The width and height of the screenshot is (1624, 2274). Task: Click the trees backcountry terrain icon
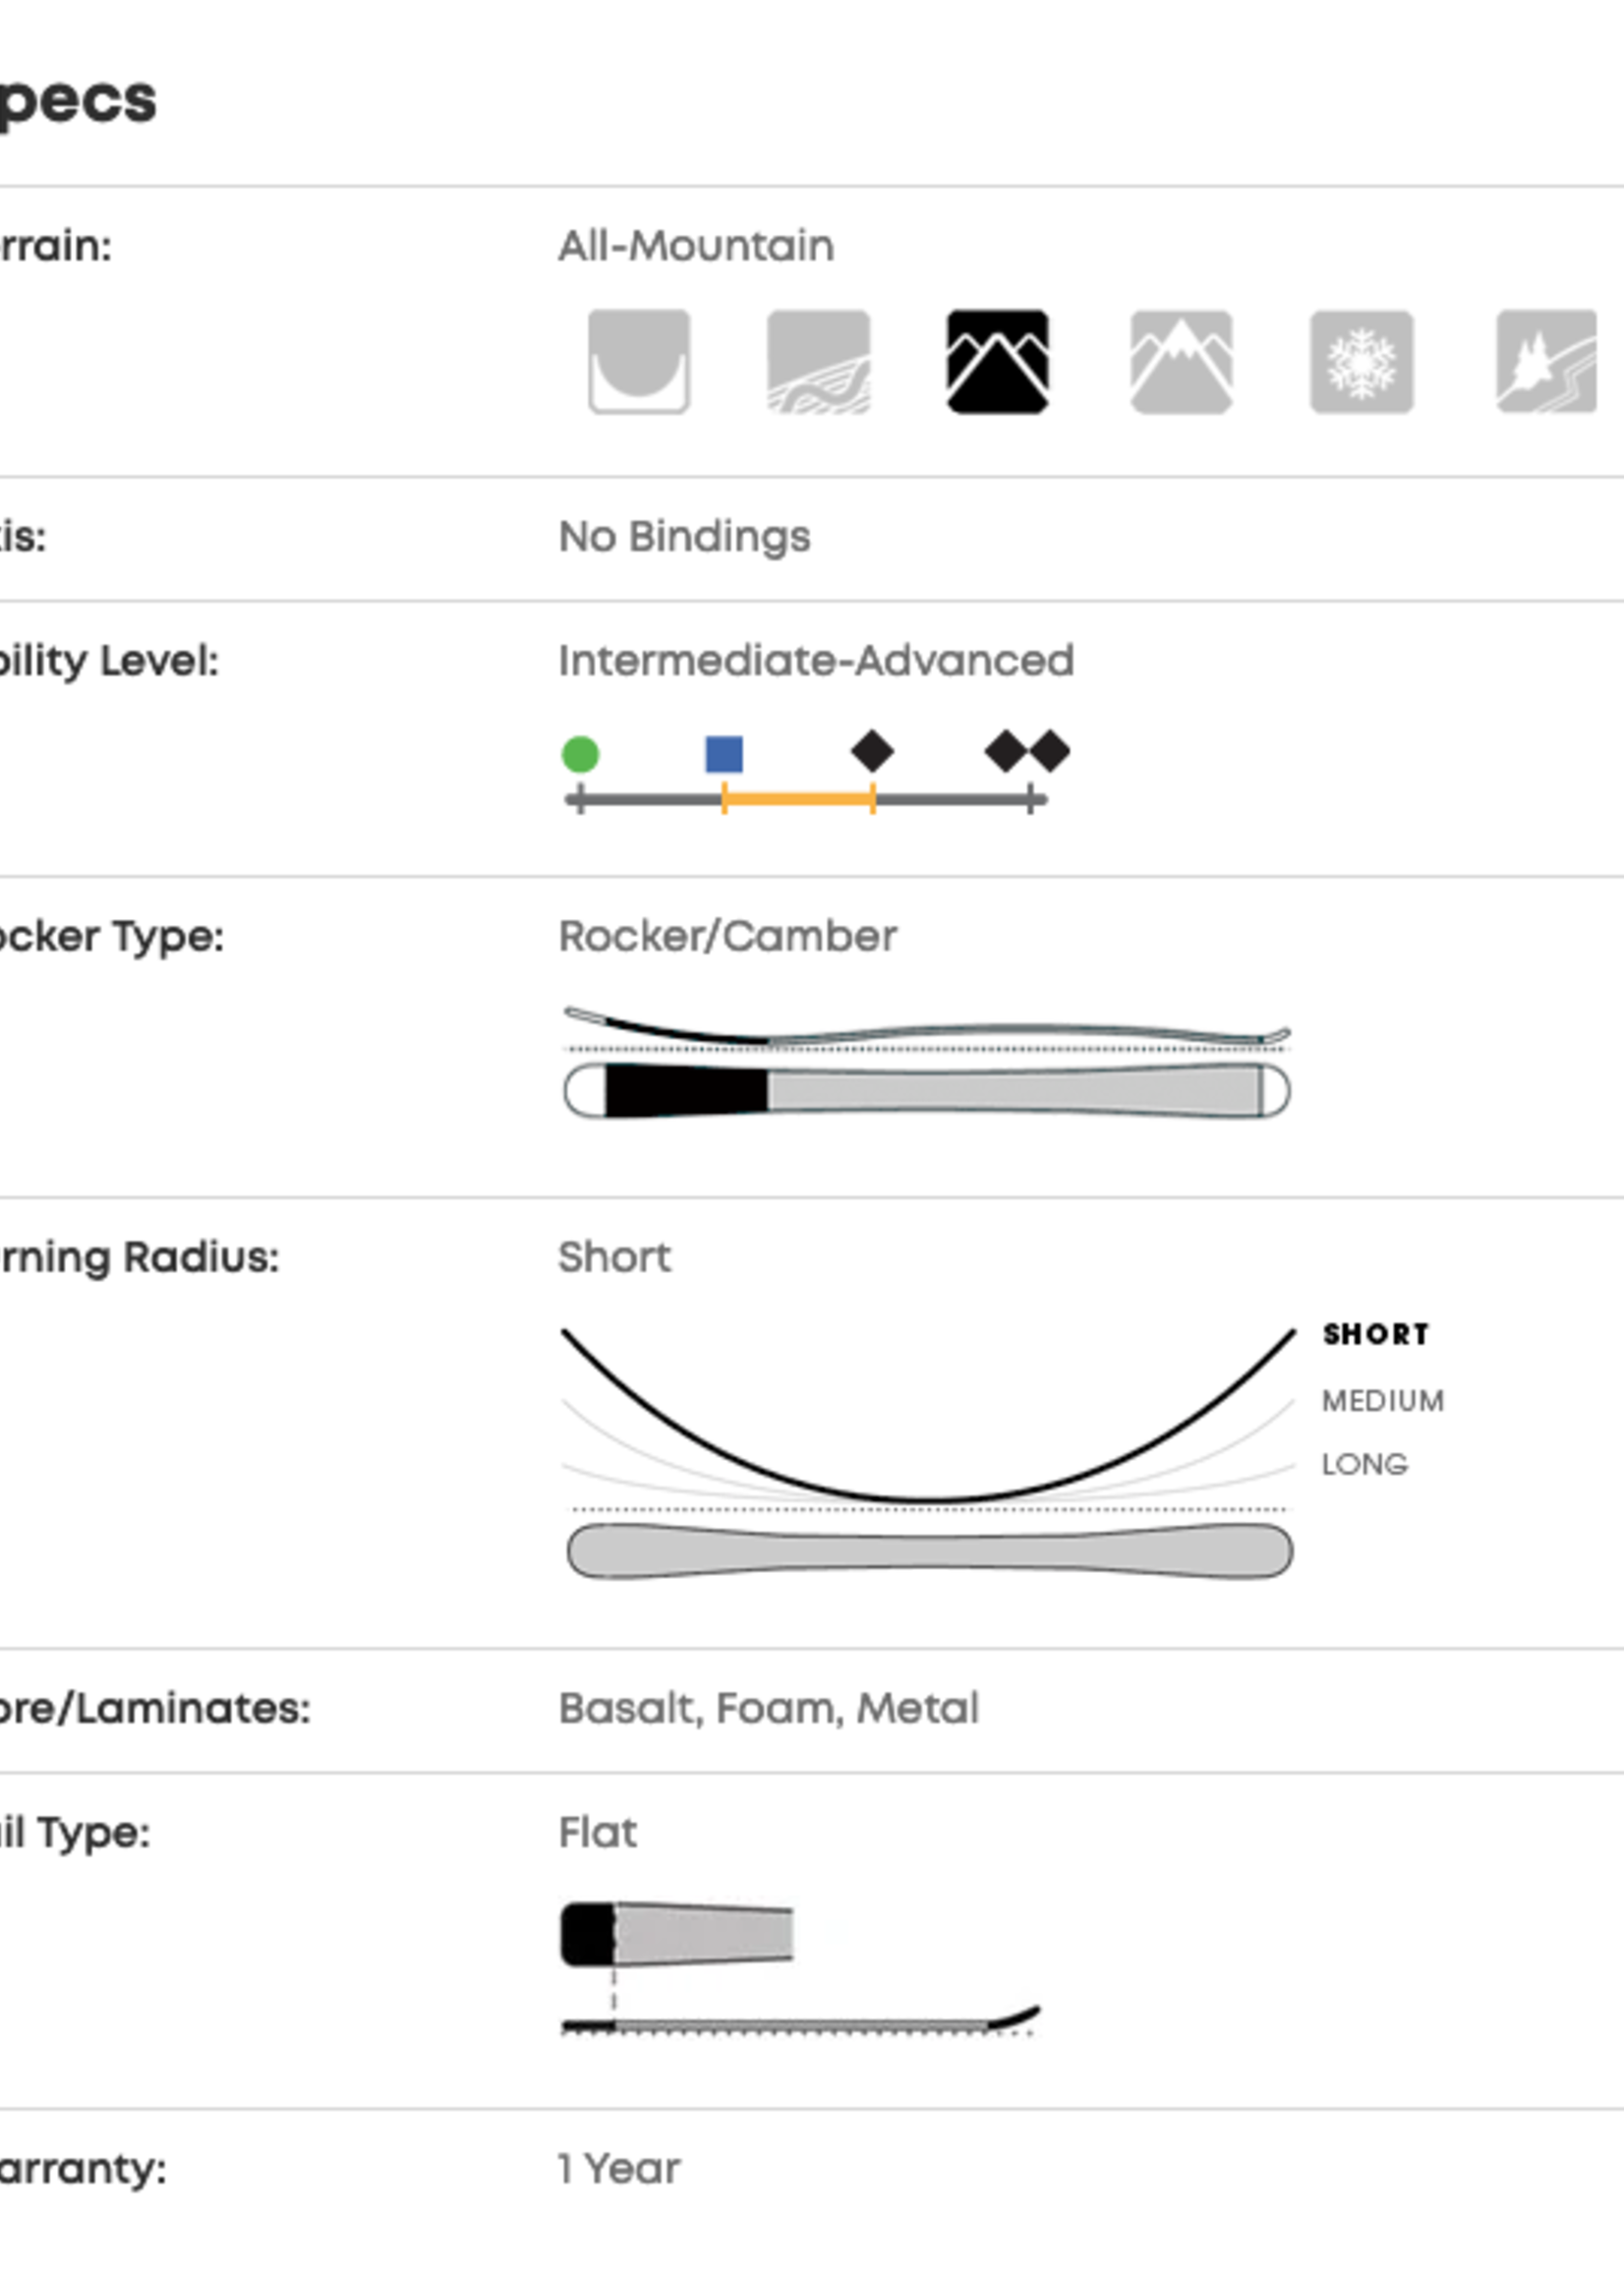coord(1546,361)
